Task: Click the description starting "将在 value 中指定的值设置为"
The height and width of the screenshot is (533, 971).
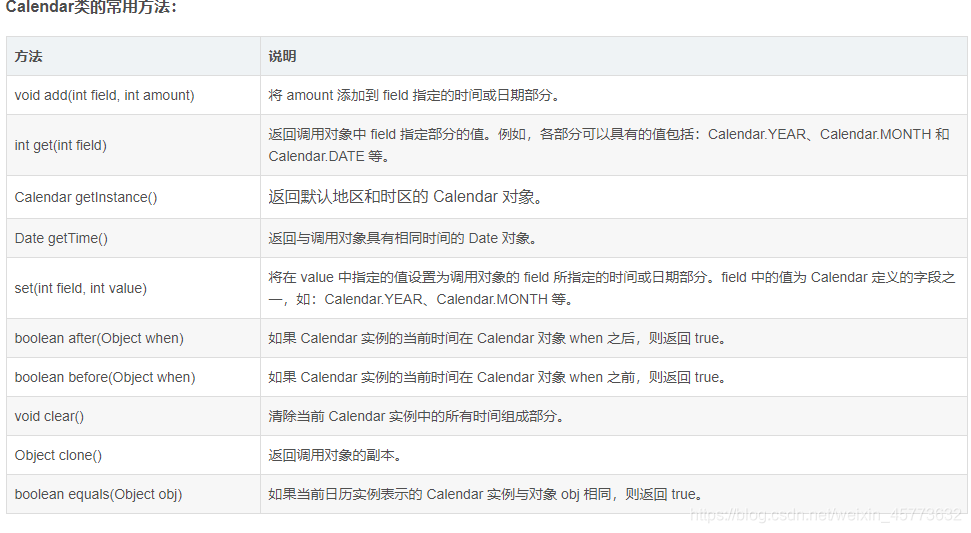Action: (612, 288)
